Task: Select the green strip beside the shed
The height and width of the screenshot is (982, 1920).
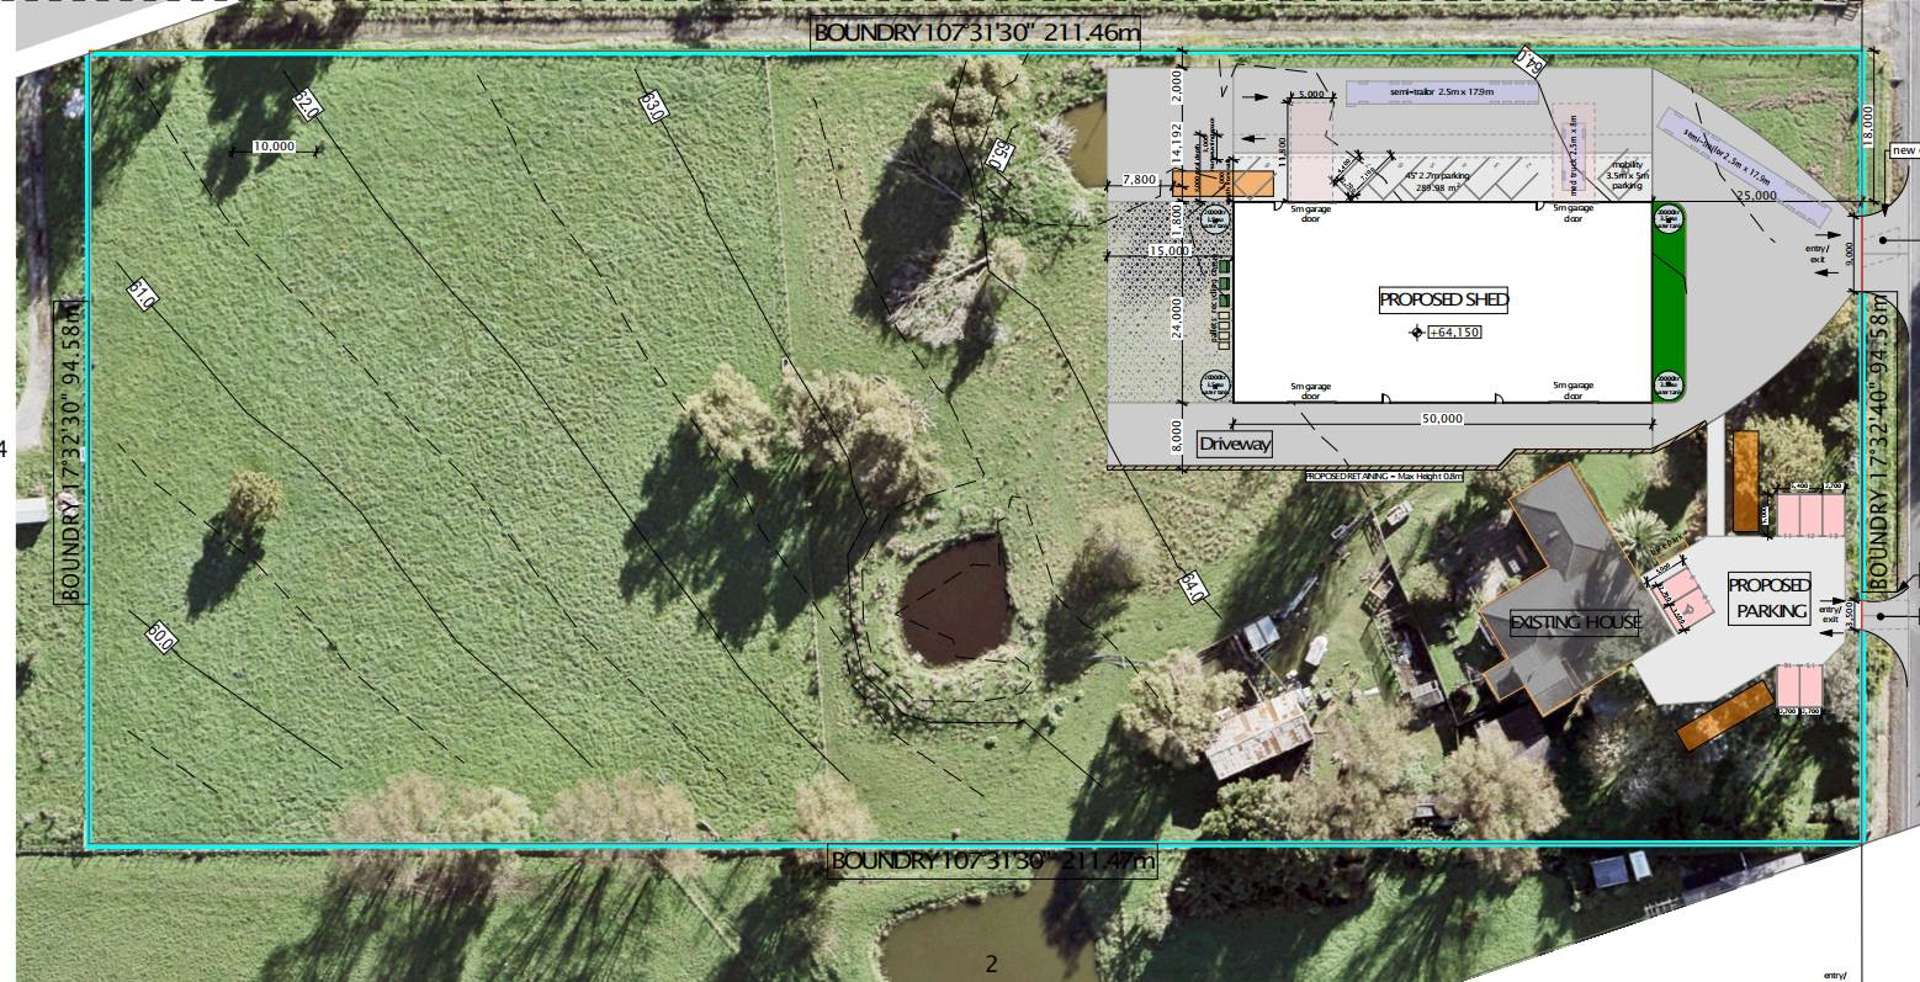Action: click(x=1668, y=302)
